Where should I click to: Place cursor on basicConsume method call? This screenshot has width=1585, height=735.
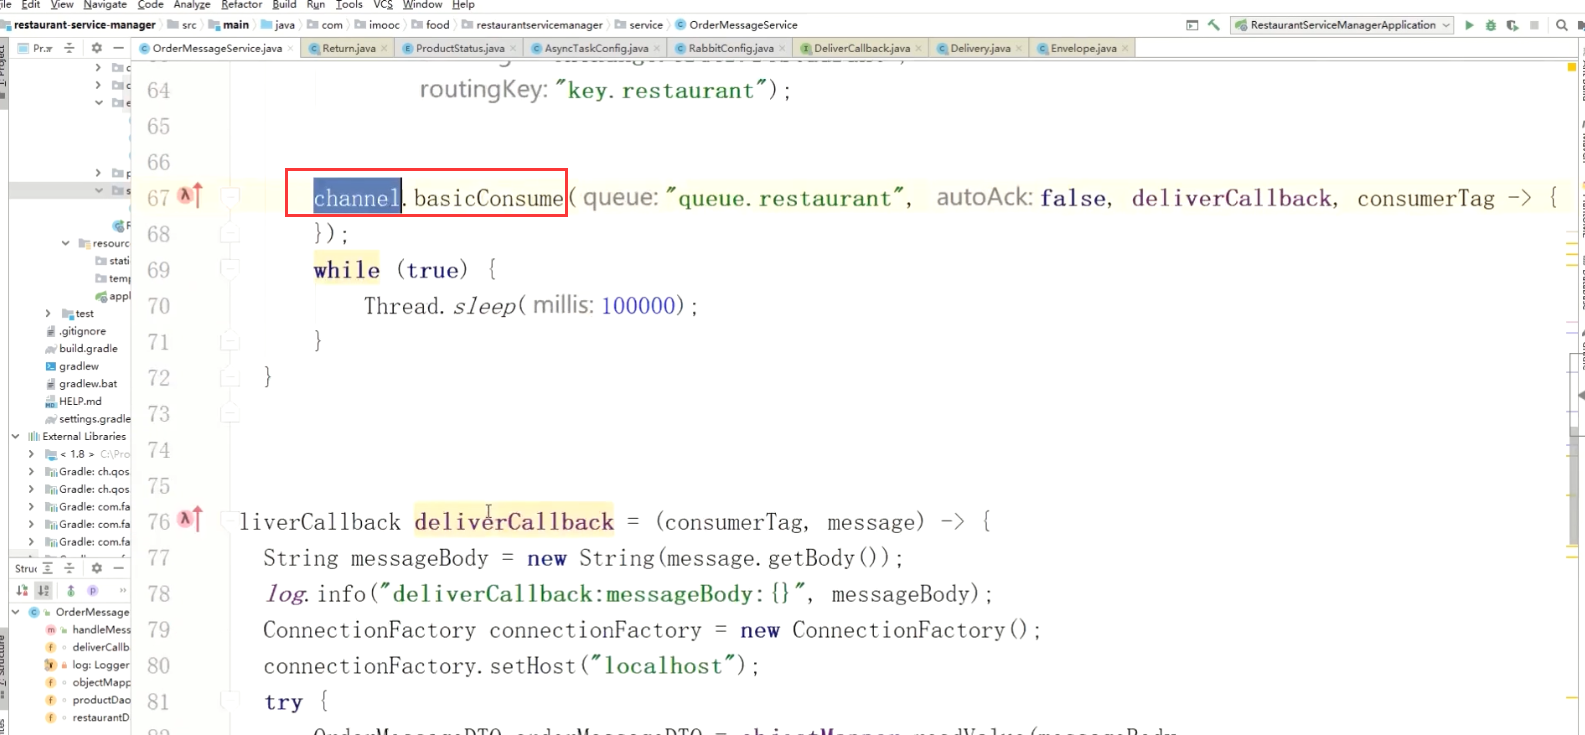pyautogui.click(x=489, y=198)
